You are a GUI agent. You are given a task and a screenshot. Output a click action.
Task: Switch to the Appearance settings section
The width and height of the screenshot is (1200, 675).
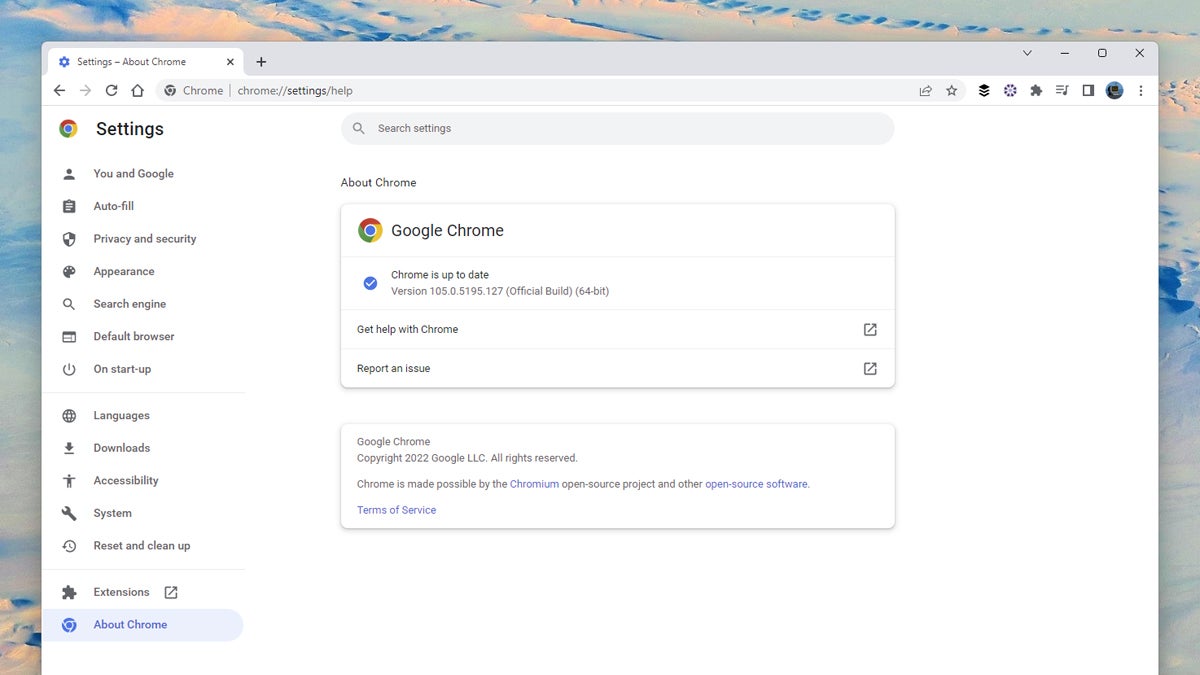pyautogui.click(x=124, y=271)
